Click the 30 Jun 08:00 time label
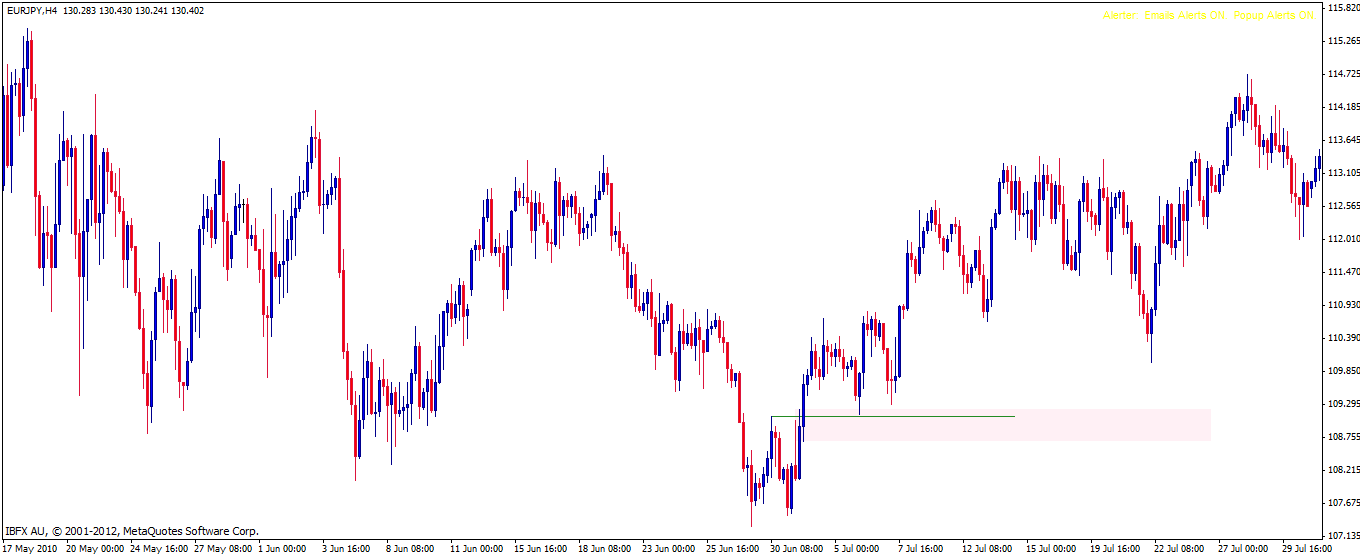The width and height of the screenshot is (1360, 556). tap(798, 549)
